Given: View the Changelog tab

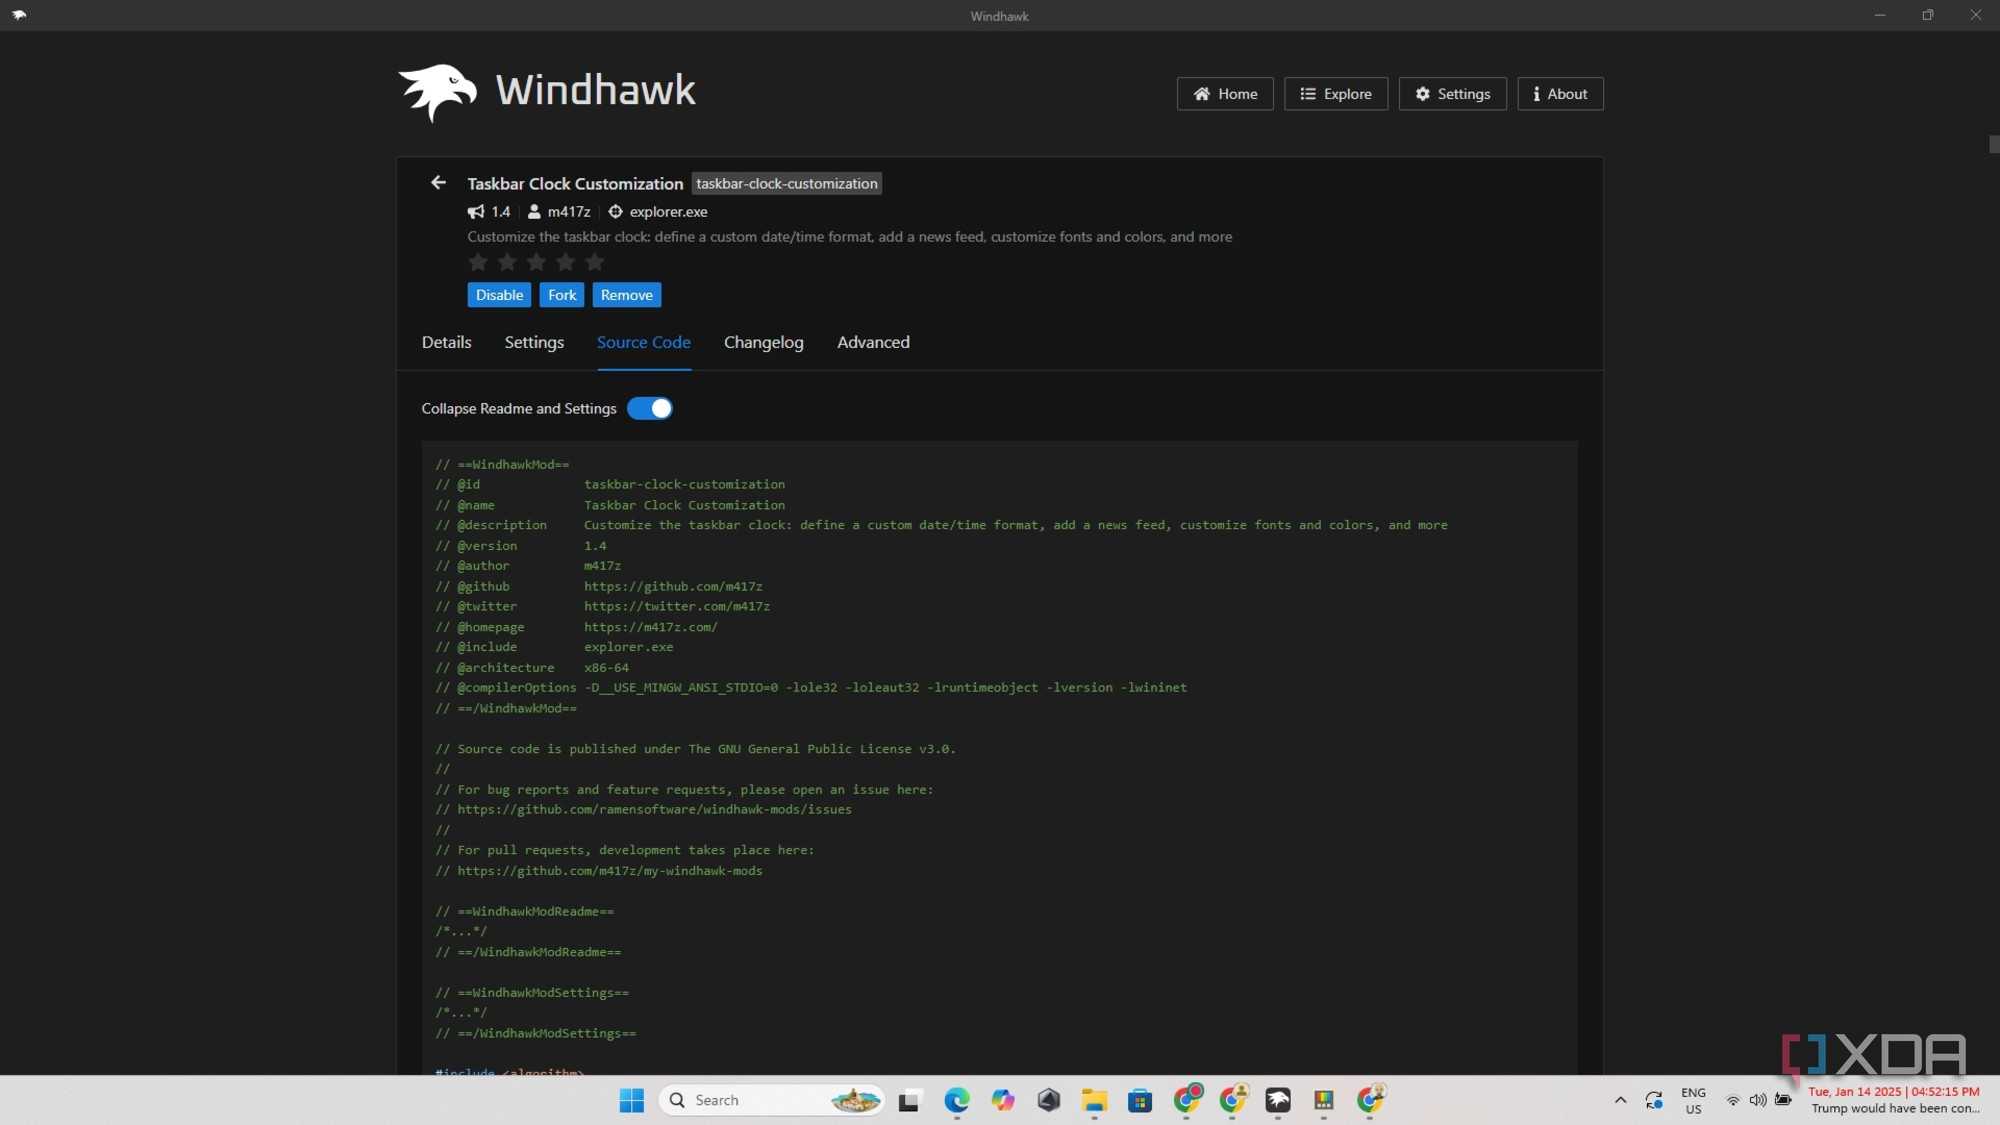Looking at the screenshot, I should point(764,342).
